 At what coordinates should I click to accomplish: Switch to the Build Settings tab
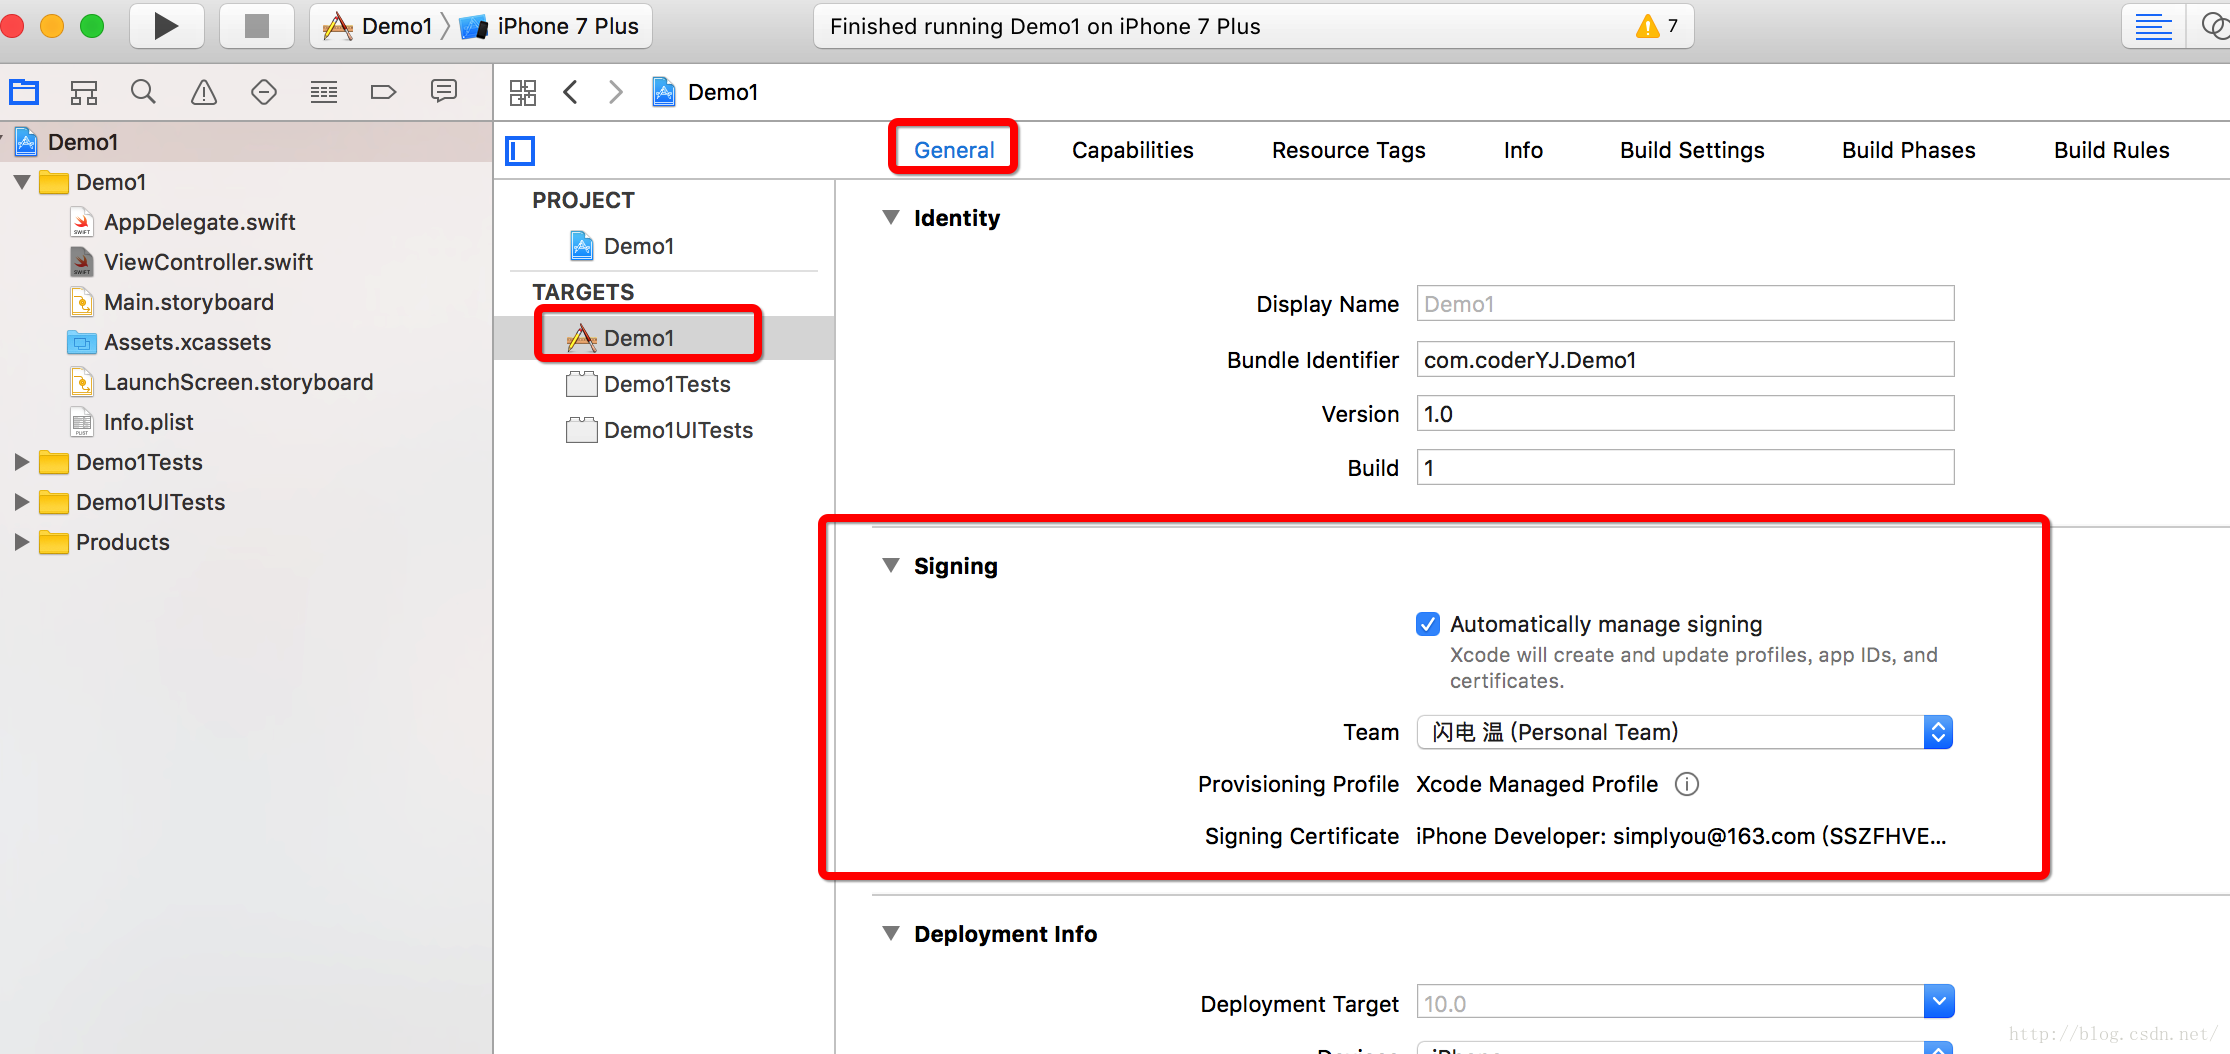click(1692, 150)
